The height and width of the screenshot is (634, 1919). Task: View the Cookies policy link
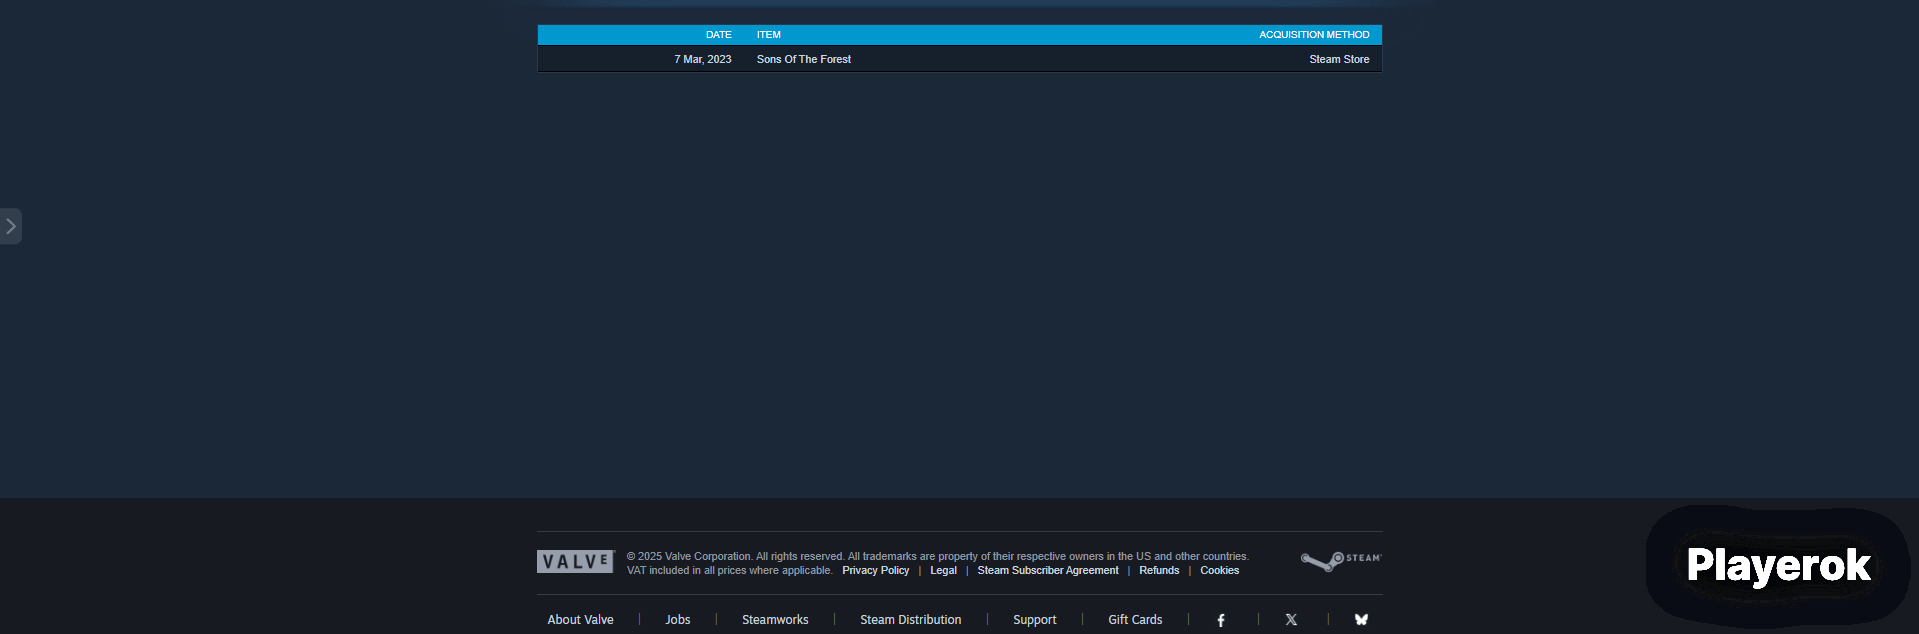coord(1219,571)
